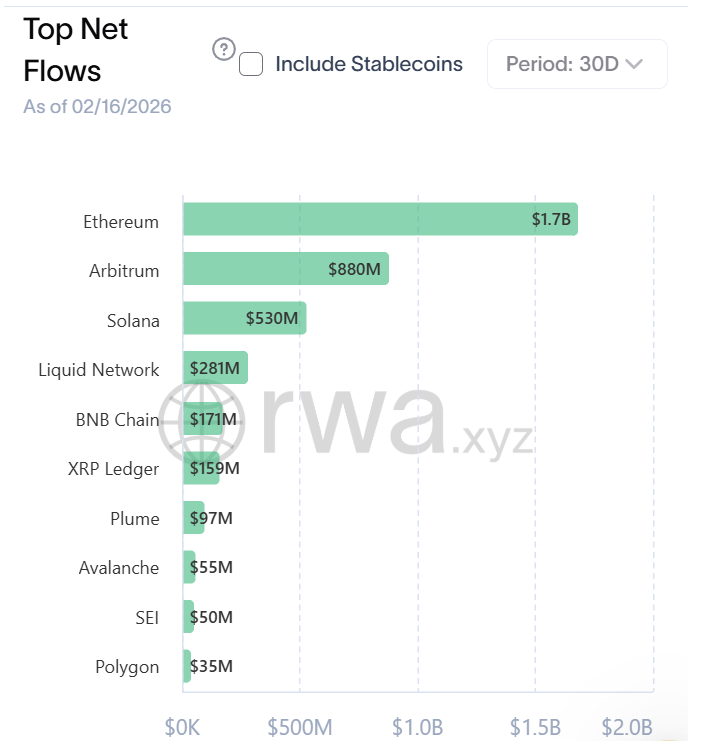The height and width of the screenshot is (745, 703).
Task: Click the Ethereum $1.7B bar
Action: pos(380,220)
